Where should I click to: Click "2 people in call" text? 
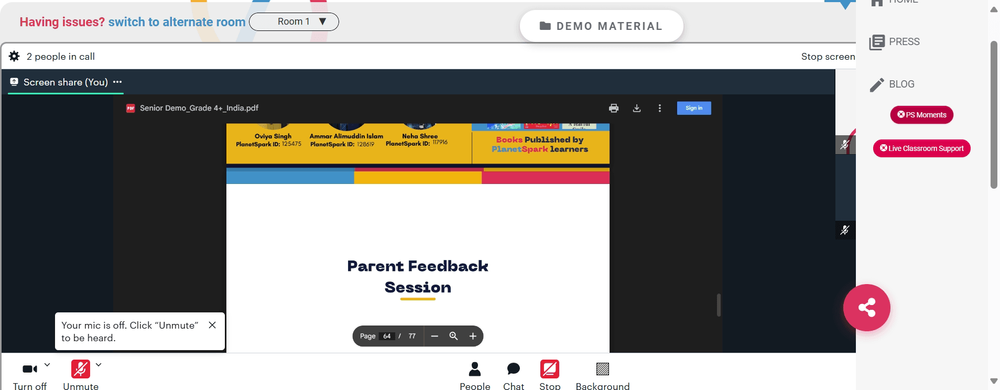pyautogui.click(x=61, y=57)
